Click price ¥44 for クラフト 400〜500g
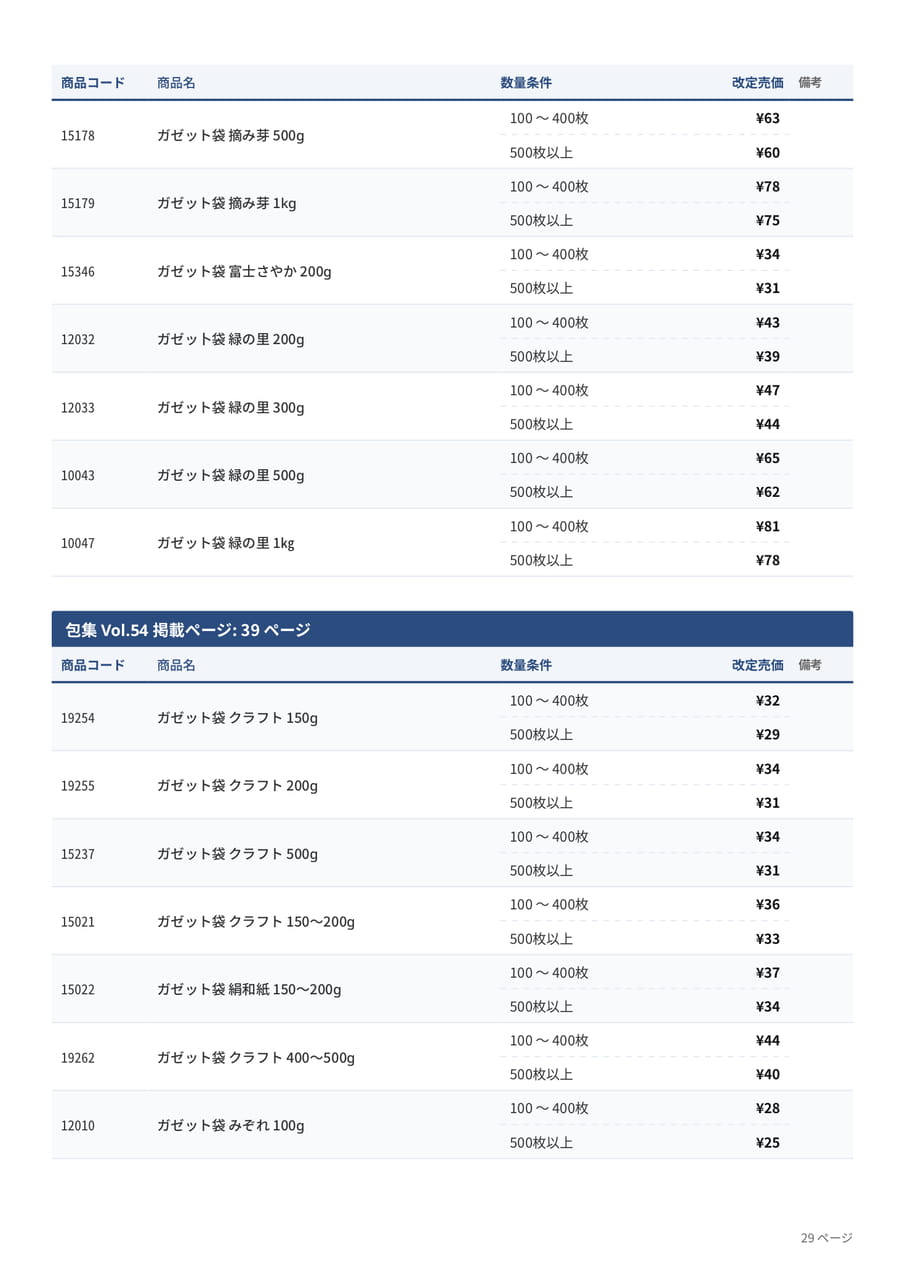 [x=768, y=1040]
